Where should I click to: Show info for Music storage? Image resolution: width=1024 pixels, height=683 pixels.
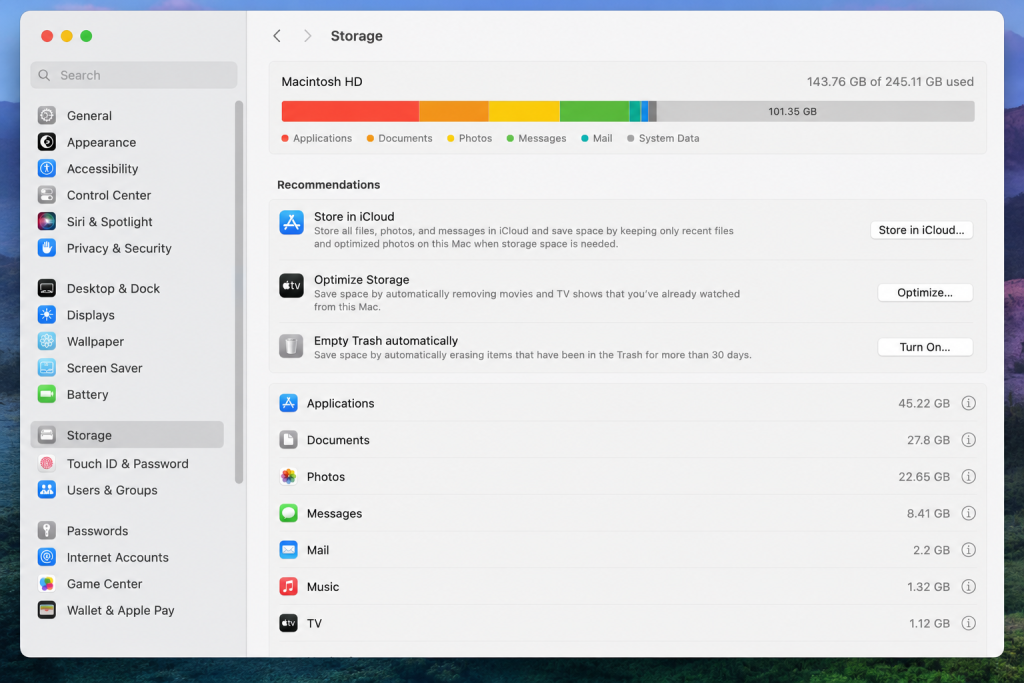coord(968,586)
